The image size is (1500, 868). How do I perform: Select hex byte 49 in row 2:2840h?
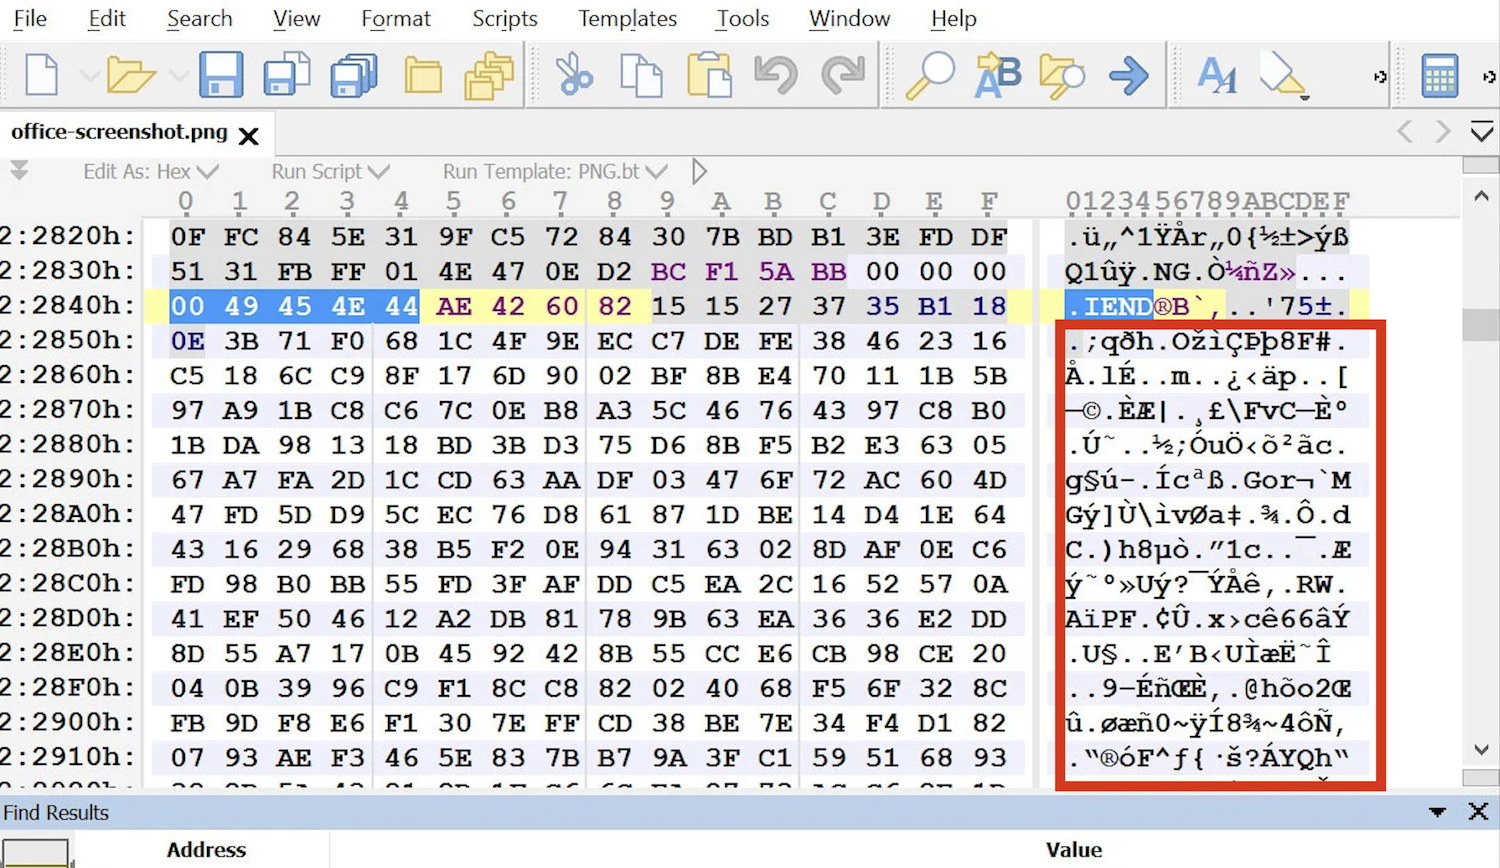click(240, 306)
